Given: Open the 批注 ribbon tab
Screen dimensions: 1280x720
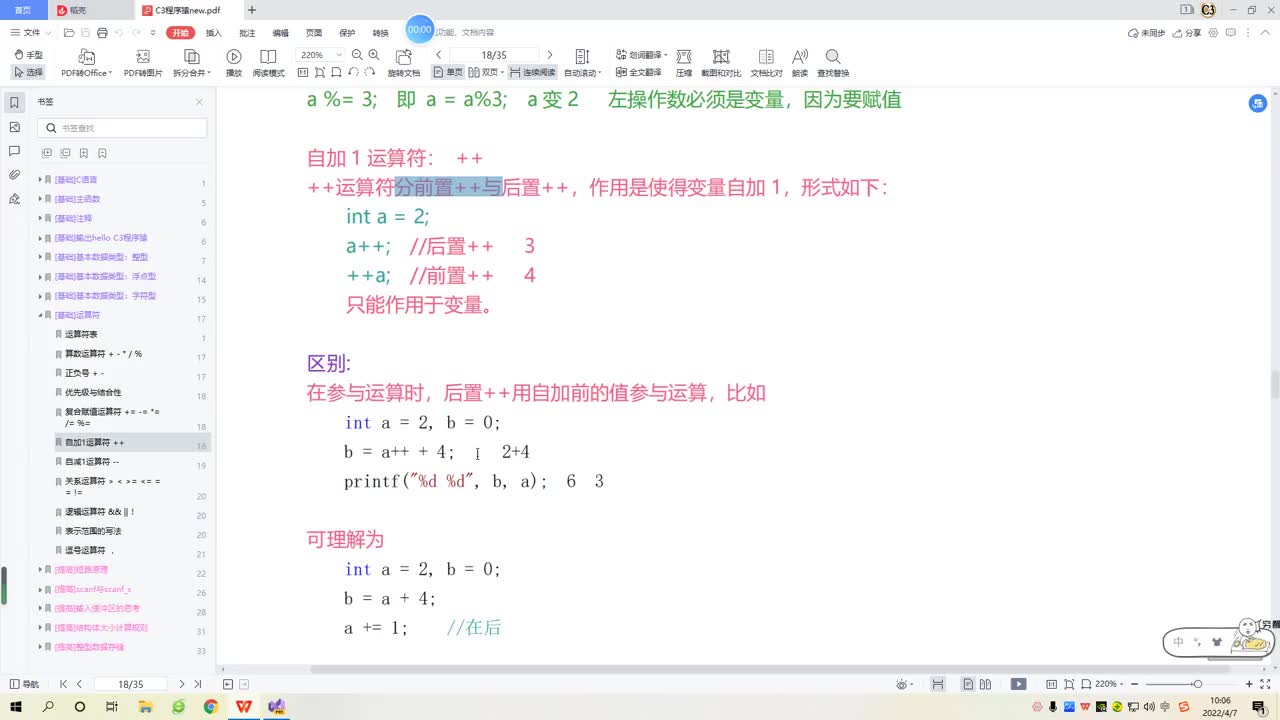Looking at the screenshot, I should 247,32.
